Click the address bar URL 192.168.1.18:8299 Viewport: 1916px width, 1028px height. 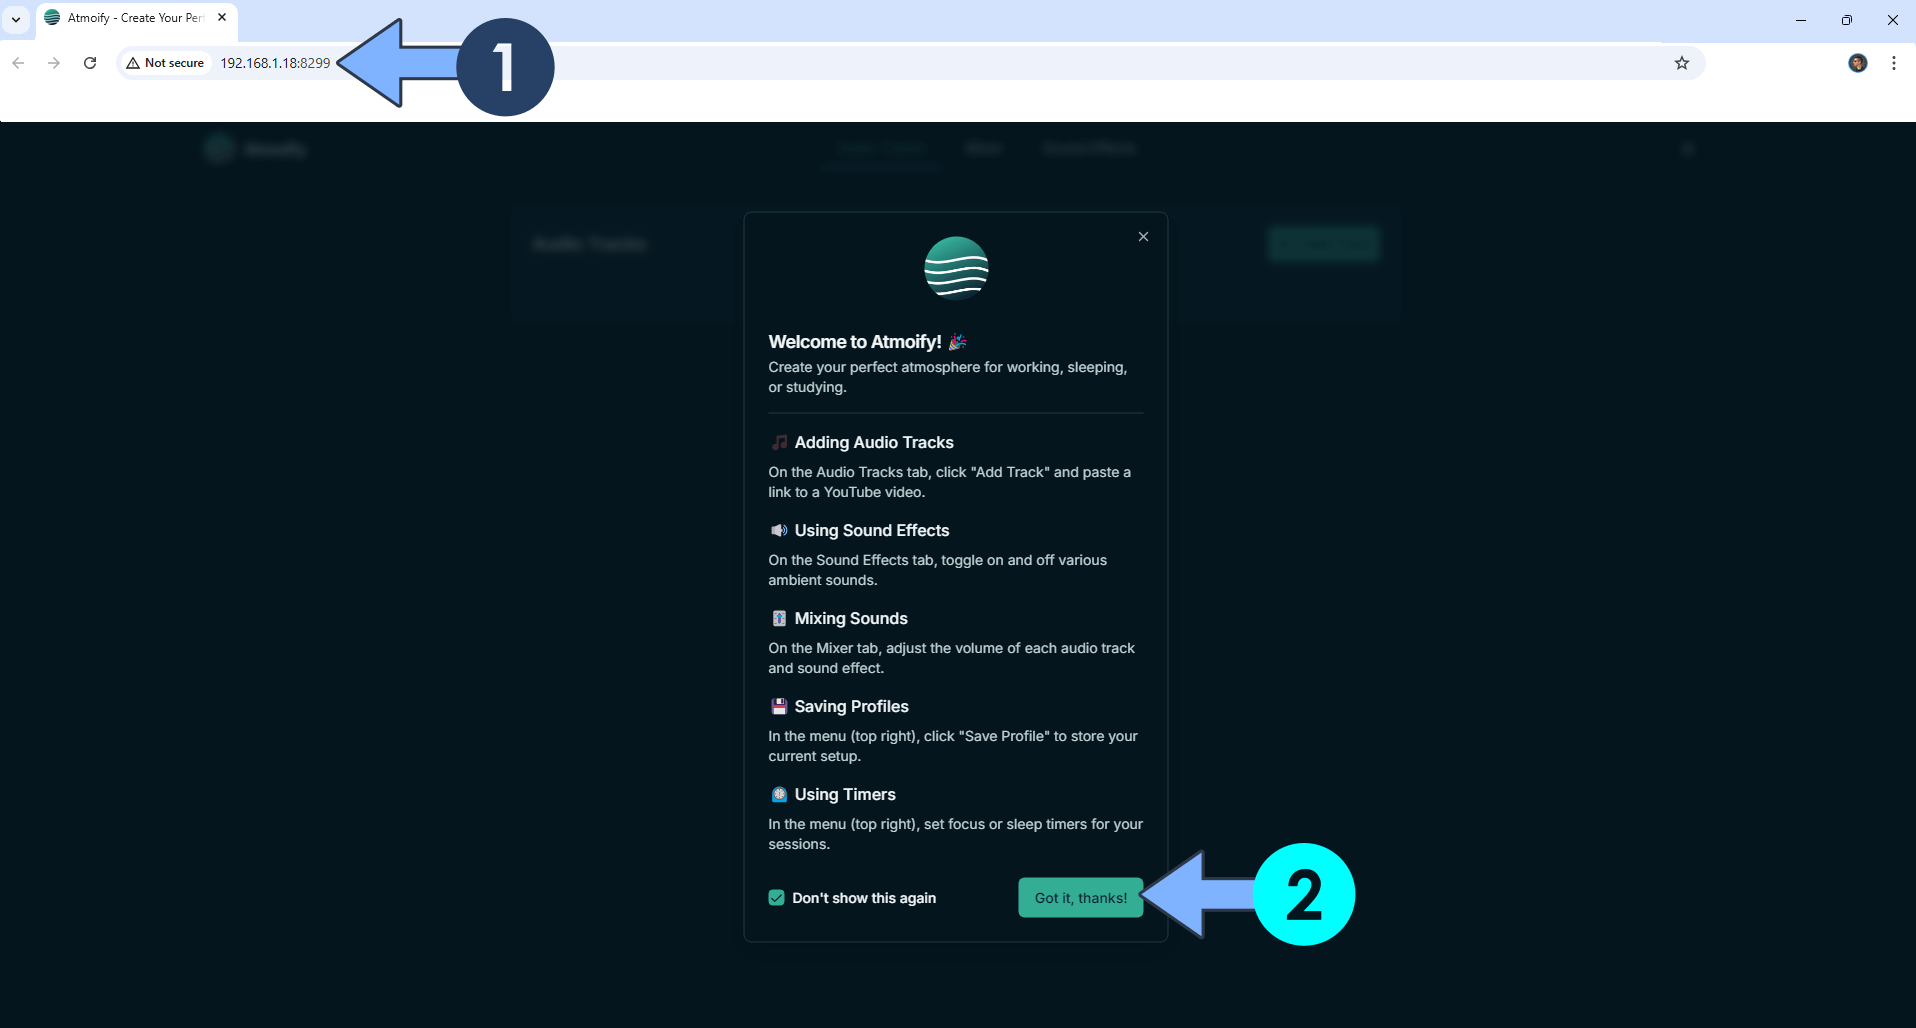point(275,63)
